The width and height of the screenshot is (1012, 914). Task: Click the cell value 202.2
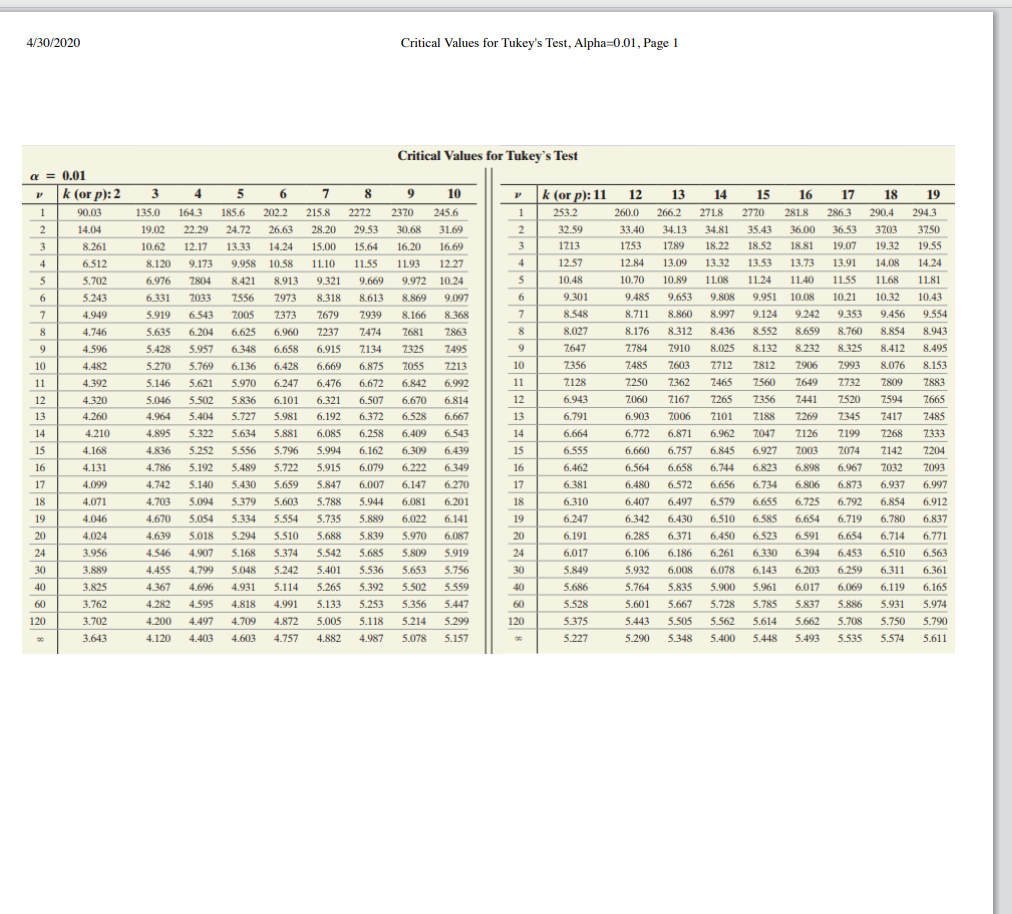276,212
